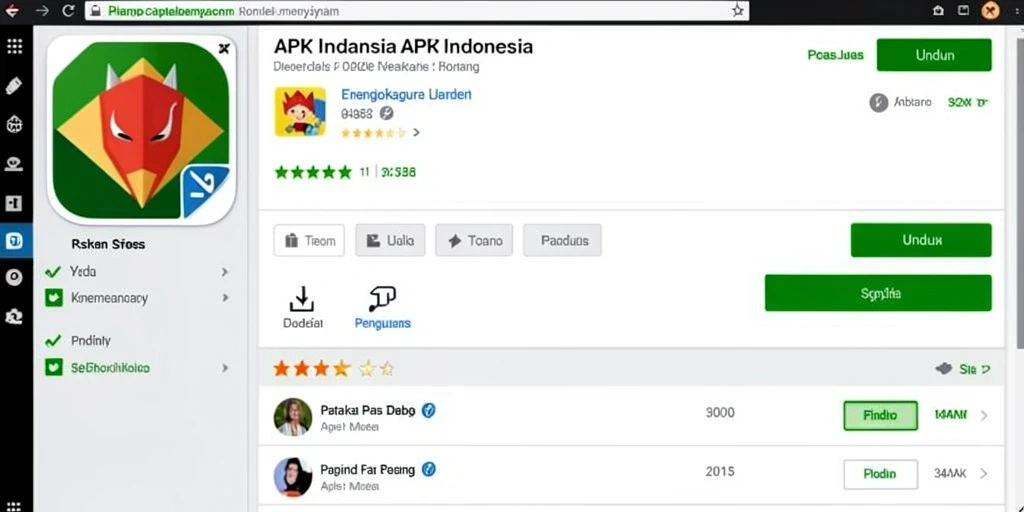Screen dimensions: 1024x512
Task: Toggle the Knemeanoary checkbox
Action: 52,298
